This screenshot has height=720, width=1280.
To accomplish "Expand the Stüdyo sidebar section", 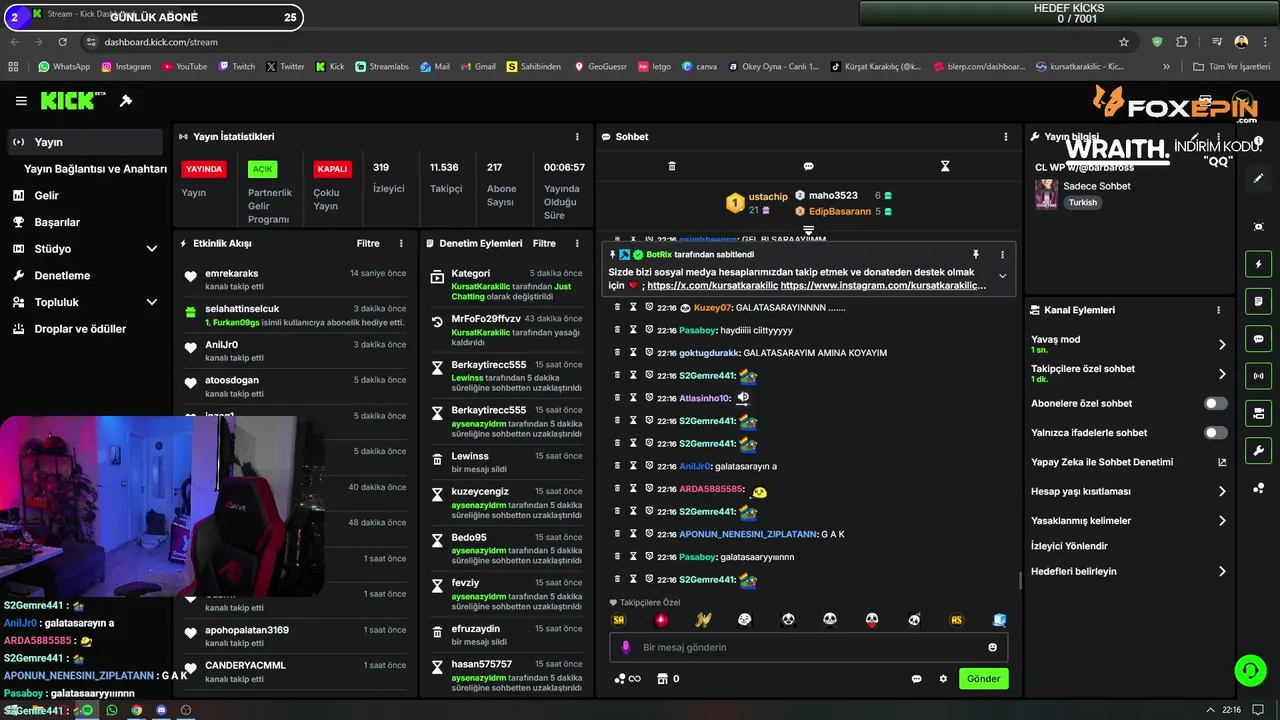I will point(152,249).
